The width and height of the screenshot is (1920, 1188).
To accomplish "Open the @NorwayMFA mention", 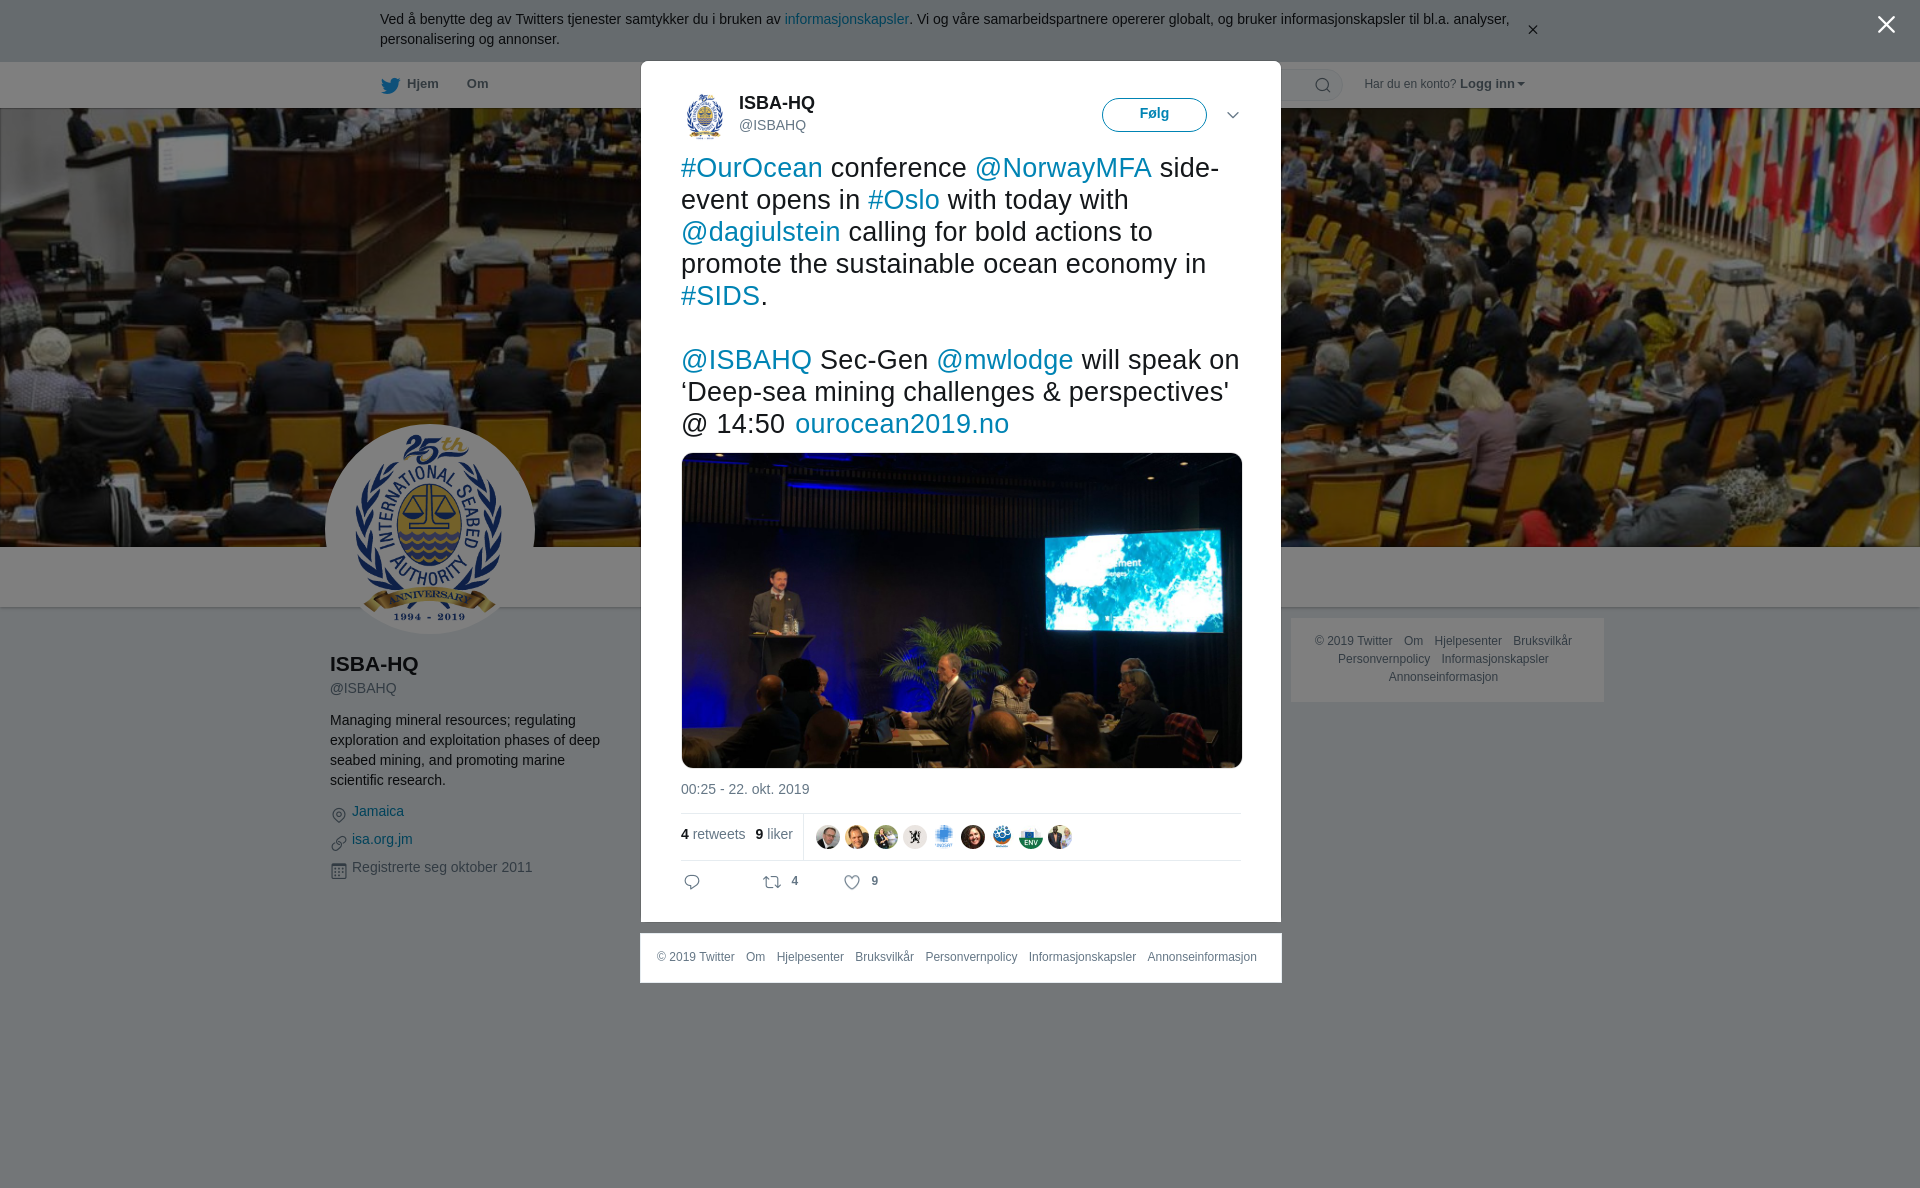I will click(x=1063, y=168).
